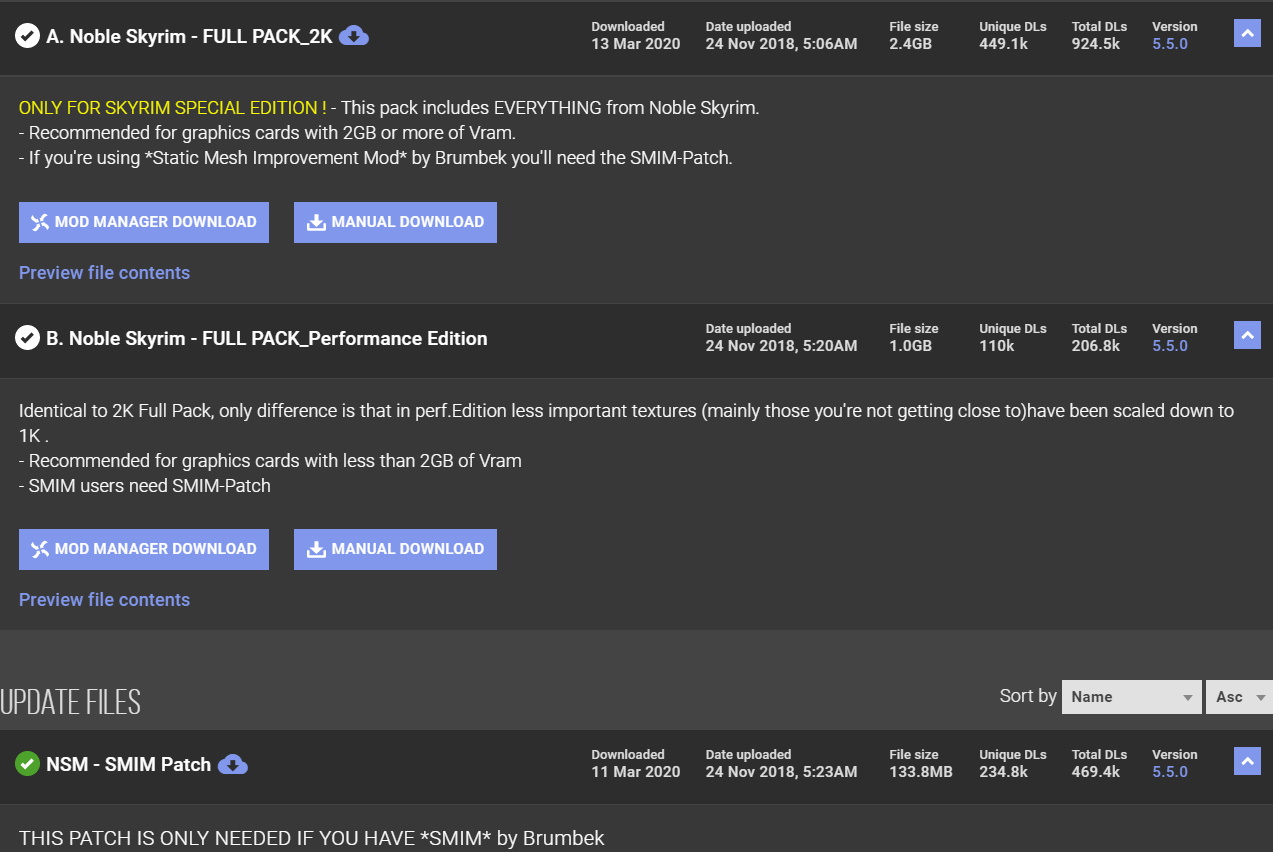Viewport: 1273px width, 852px height.
Task: Click the UPDATE FILES heading
Action: pyautogui.click(x=70, y=702)
